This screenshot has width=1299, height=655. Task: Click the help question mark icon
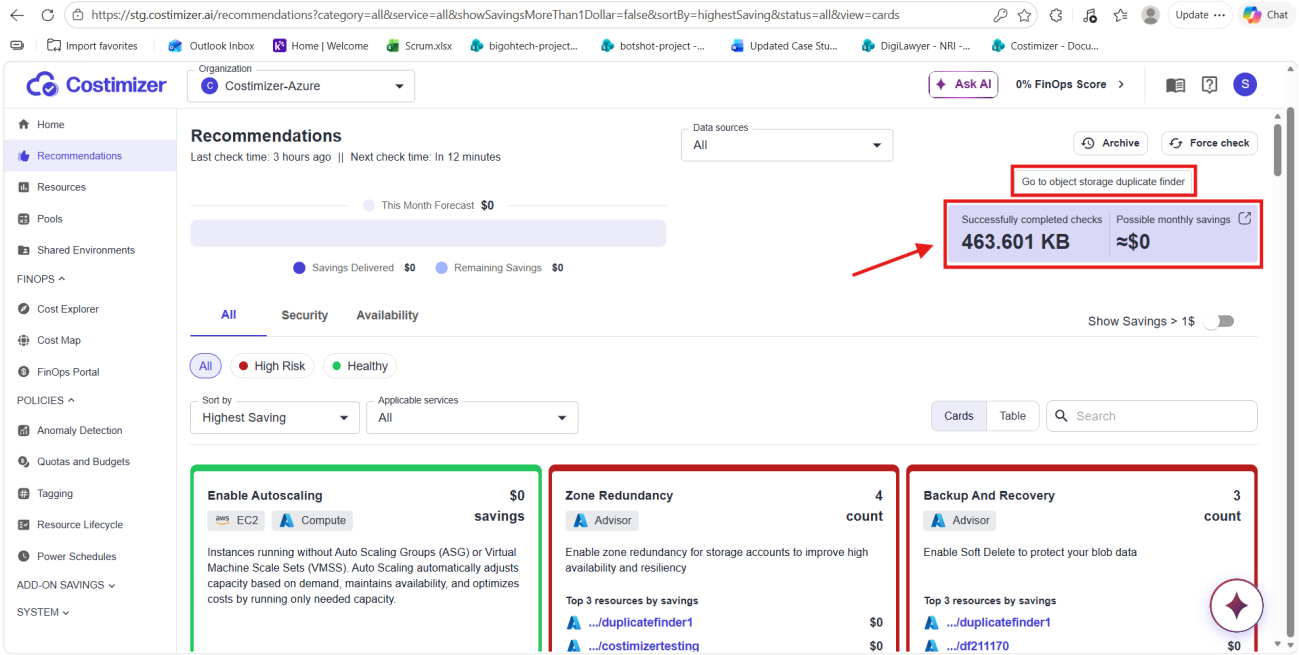[x=1210, y=85]
